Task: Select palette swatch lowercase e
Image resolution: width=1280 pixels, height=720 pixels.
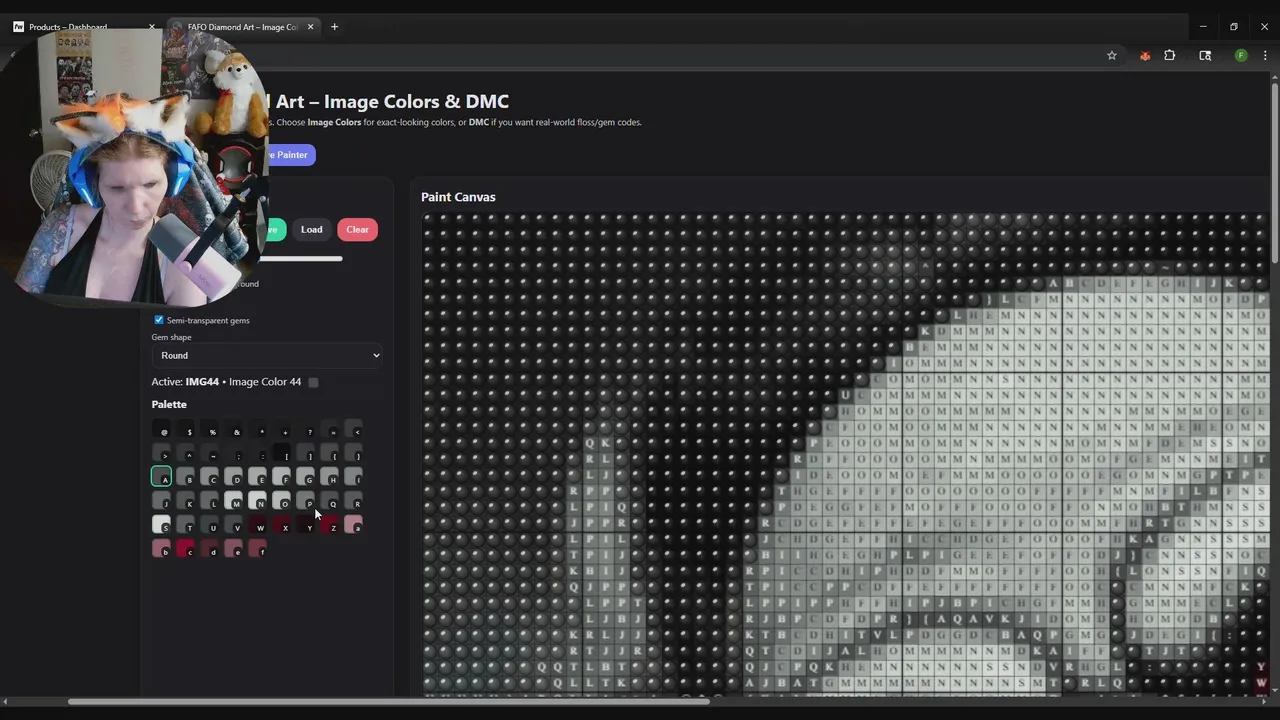Action: tap(233, 548)
